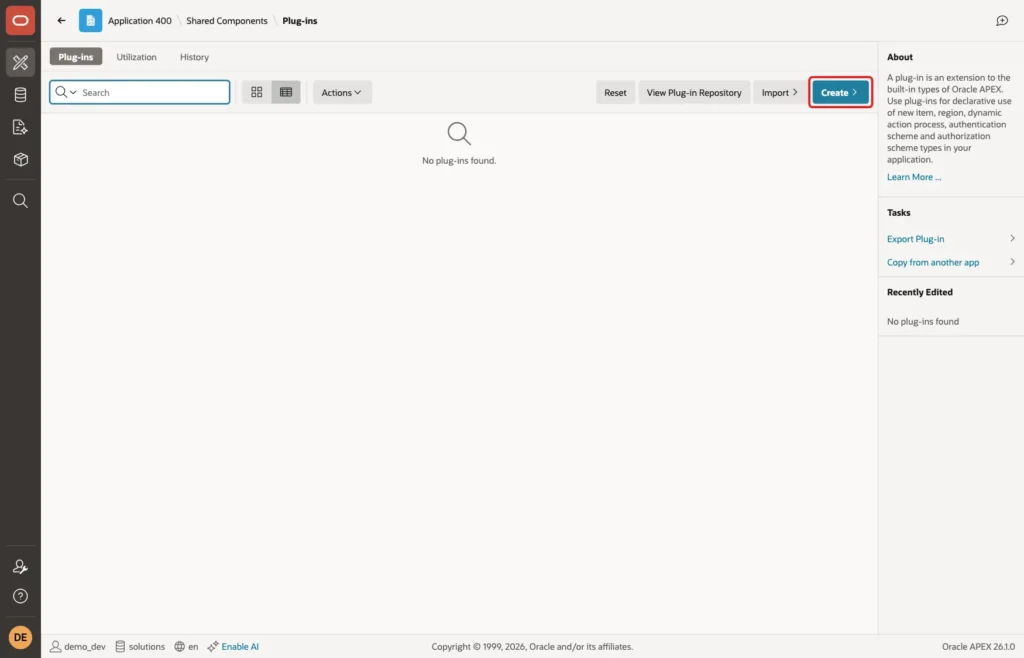Switch to the icons grid view

[x=257, y=92]
